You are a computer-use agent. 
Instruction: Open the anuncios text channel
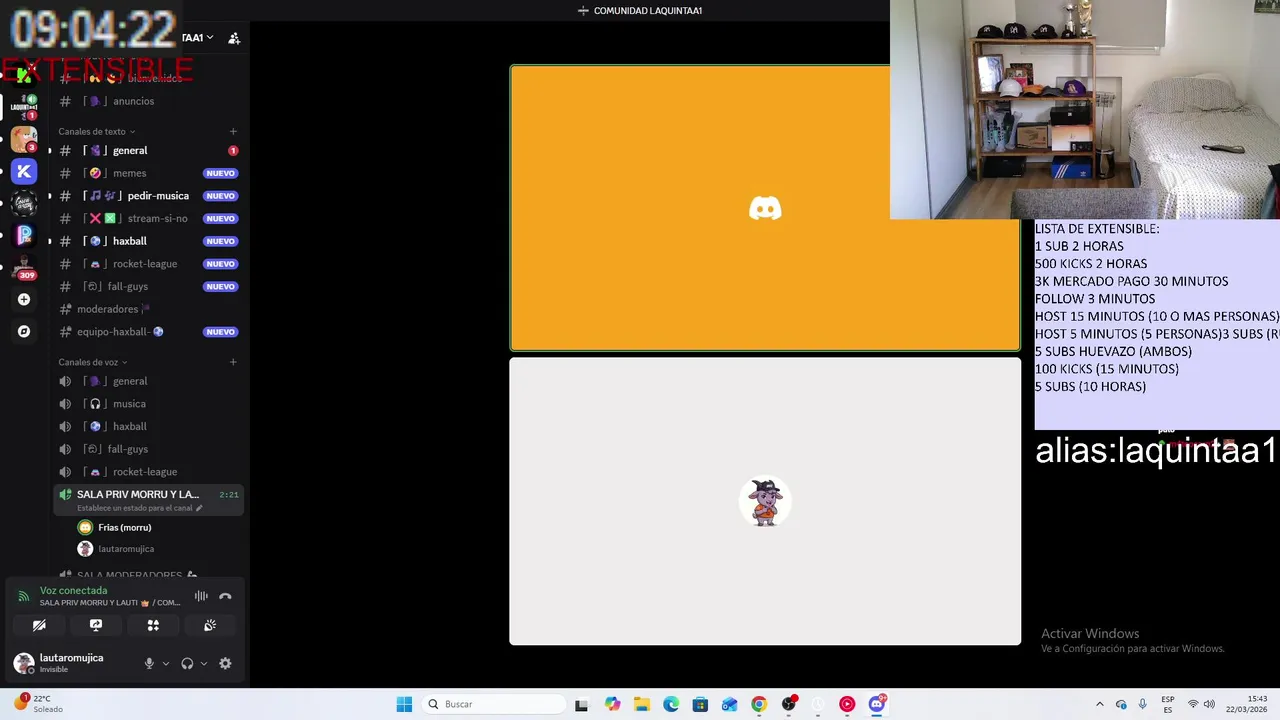[148, 101]
